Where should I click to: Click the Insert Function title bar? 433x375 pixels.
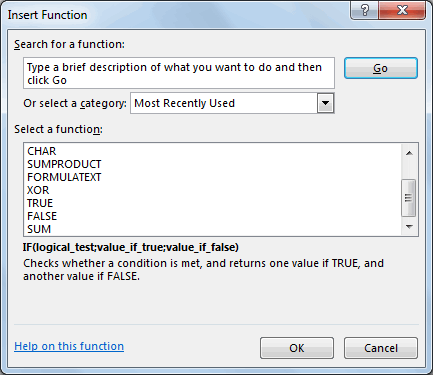pyautogui.click(x=177, y=15)
